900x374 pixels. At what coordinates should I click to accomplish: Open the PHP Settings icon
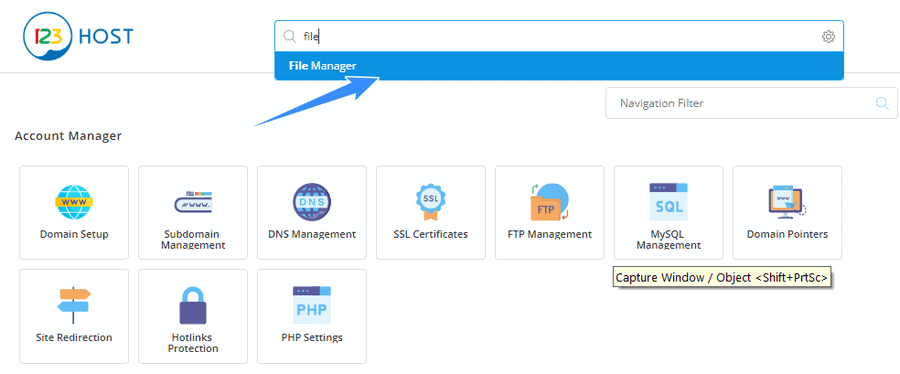312,306
